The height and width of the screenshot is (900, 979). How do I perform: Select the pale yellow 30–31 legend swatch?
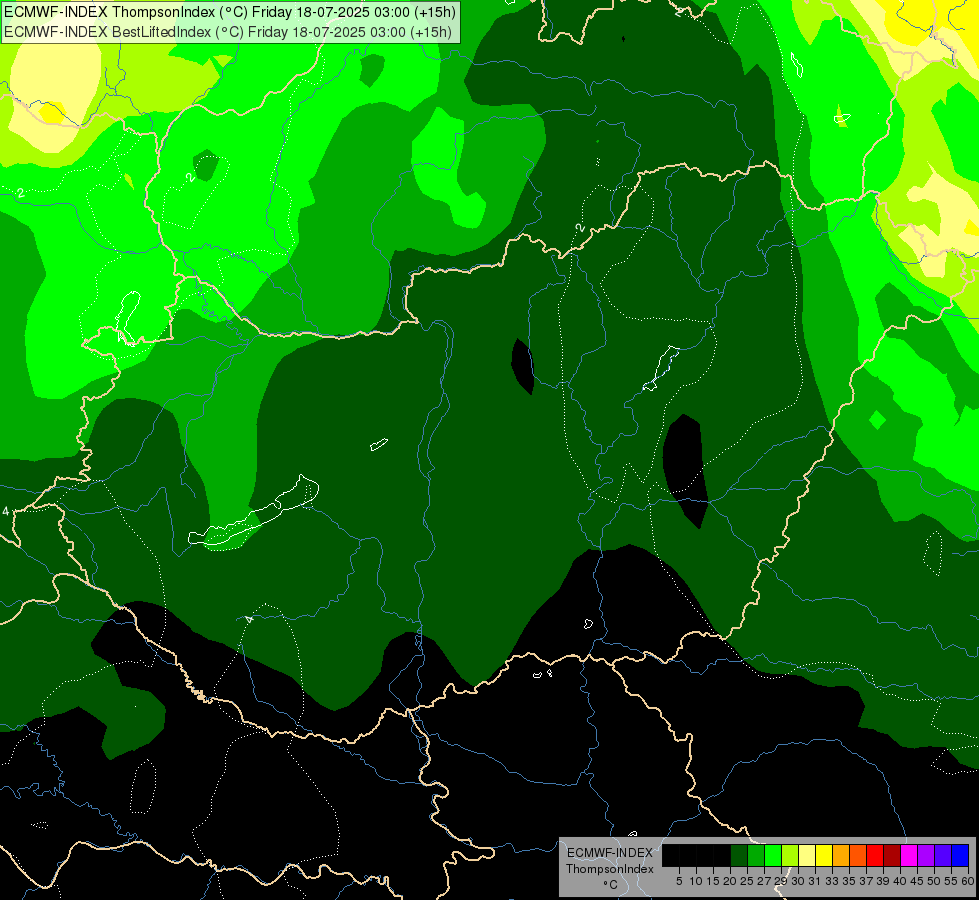(x=807, y=855)
